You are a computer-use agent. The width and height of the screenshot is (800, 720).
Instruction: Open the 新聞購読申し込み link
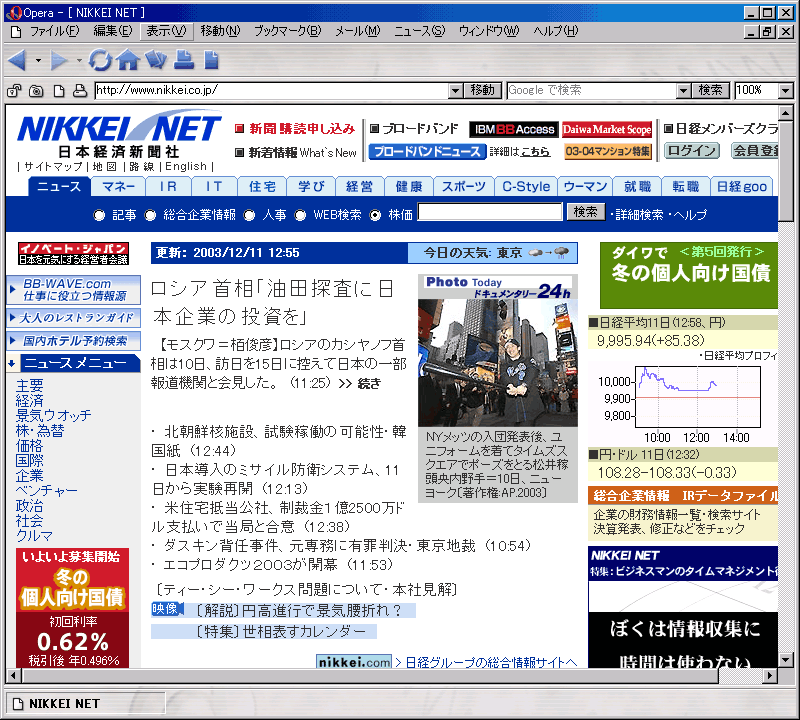(302, 129)
